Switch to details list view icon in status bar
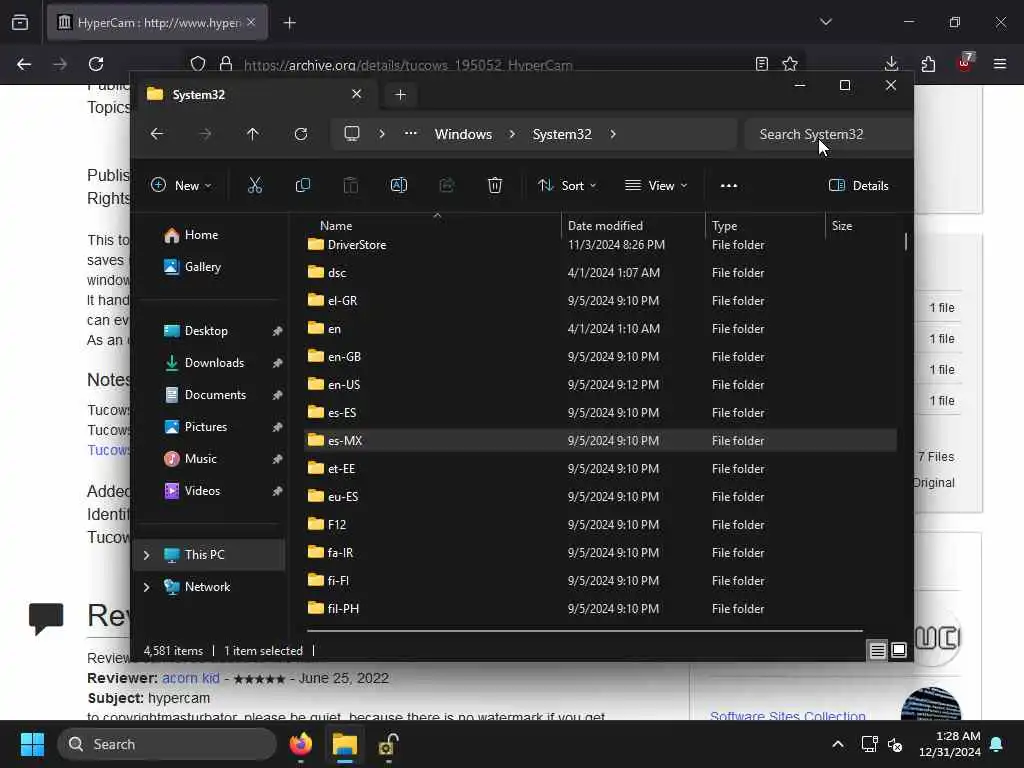 point(877,650)
